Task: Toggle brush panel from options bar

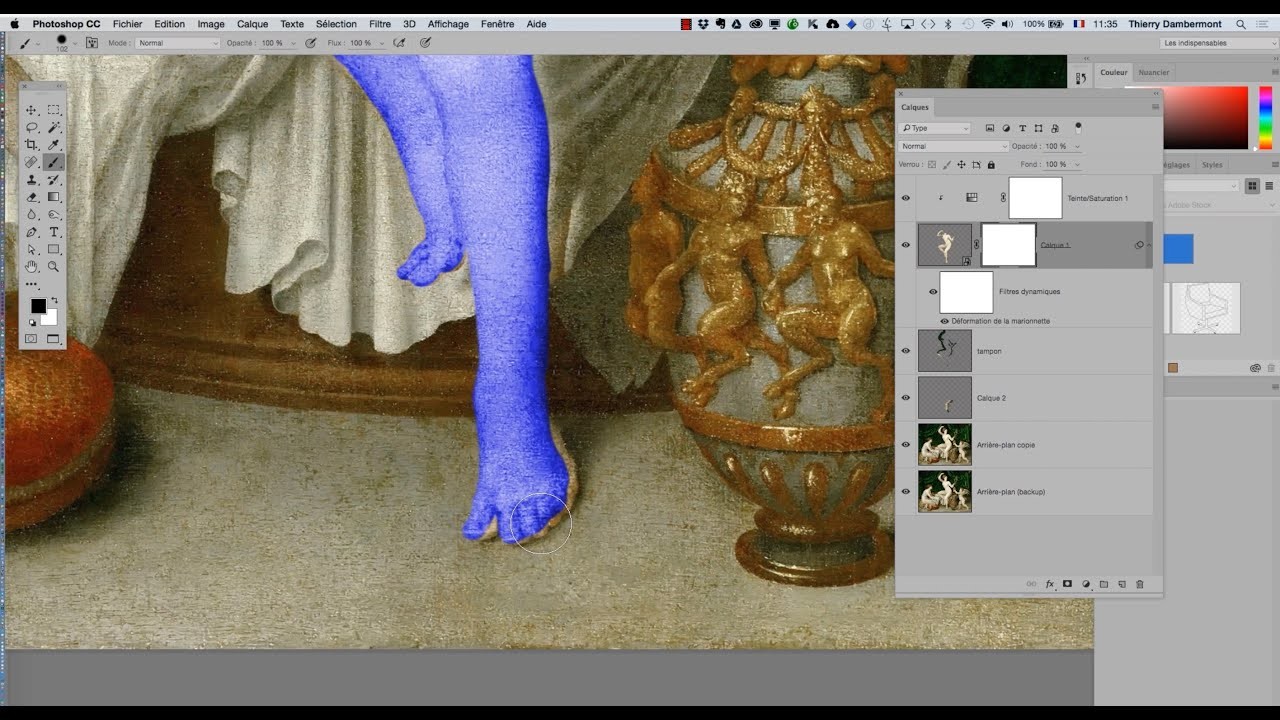Action: (x=91, y=43)
